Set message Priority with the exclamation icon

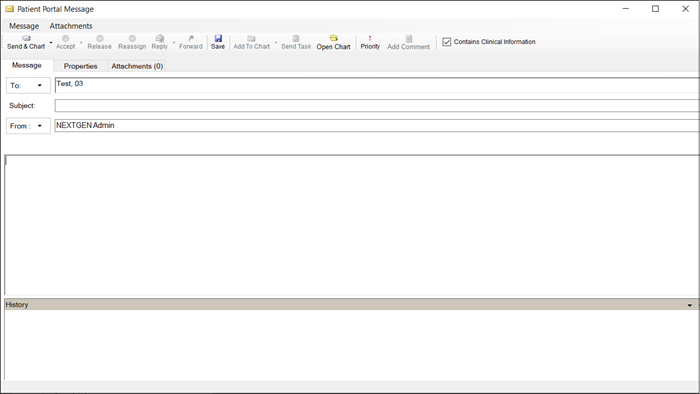tap(370, 38)
